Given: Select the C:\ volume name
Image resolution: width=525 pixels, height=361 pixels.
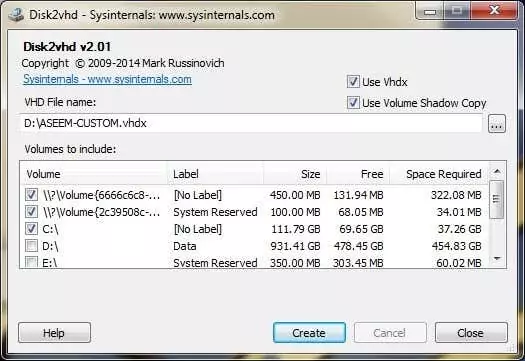Looking at the screenshot, I should (x=50, y=229).
